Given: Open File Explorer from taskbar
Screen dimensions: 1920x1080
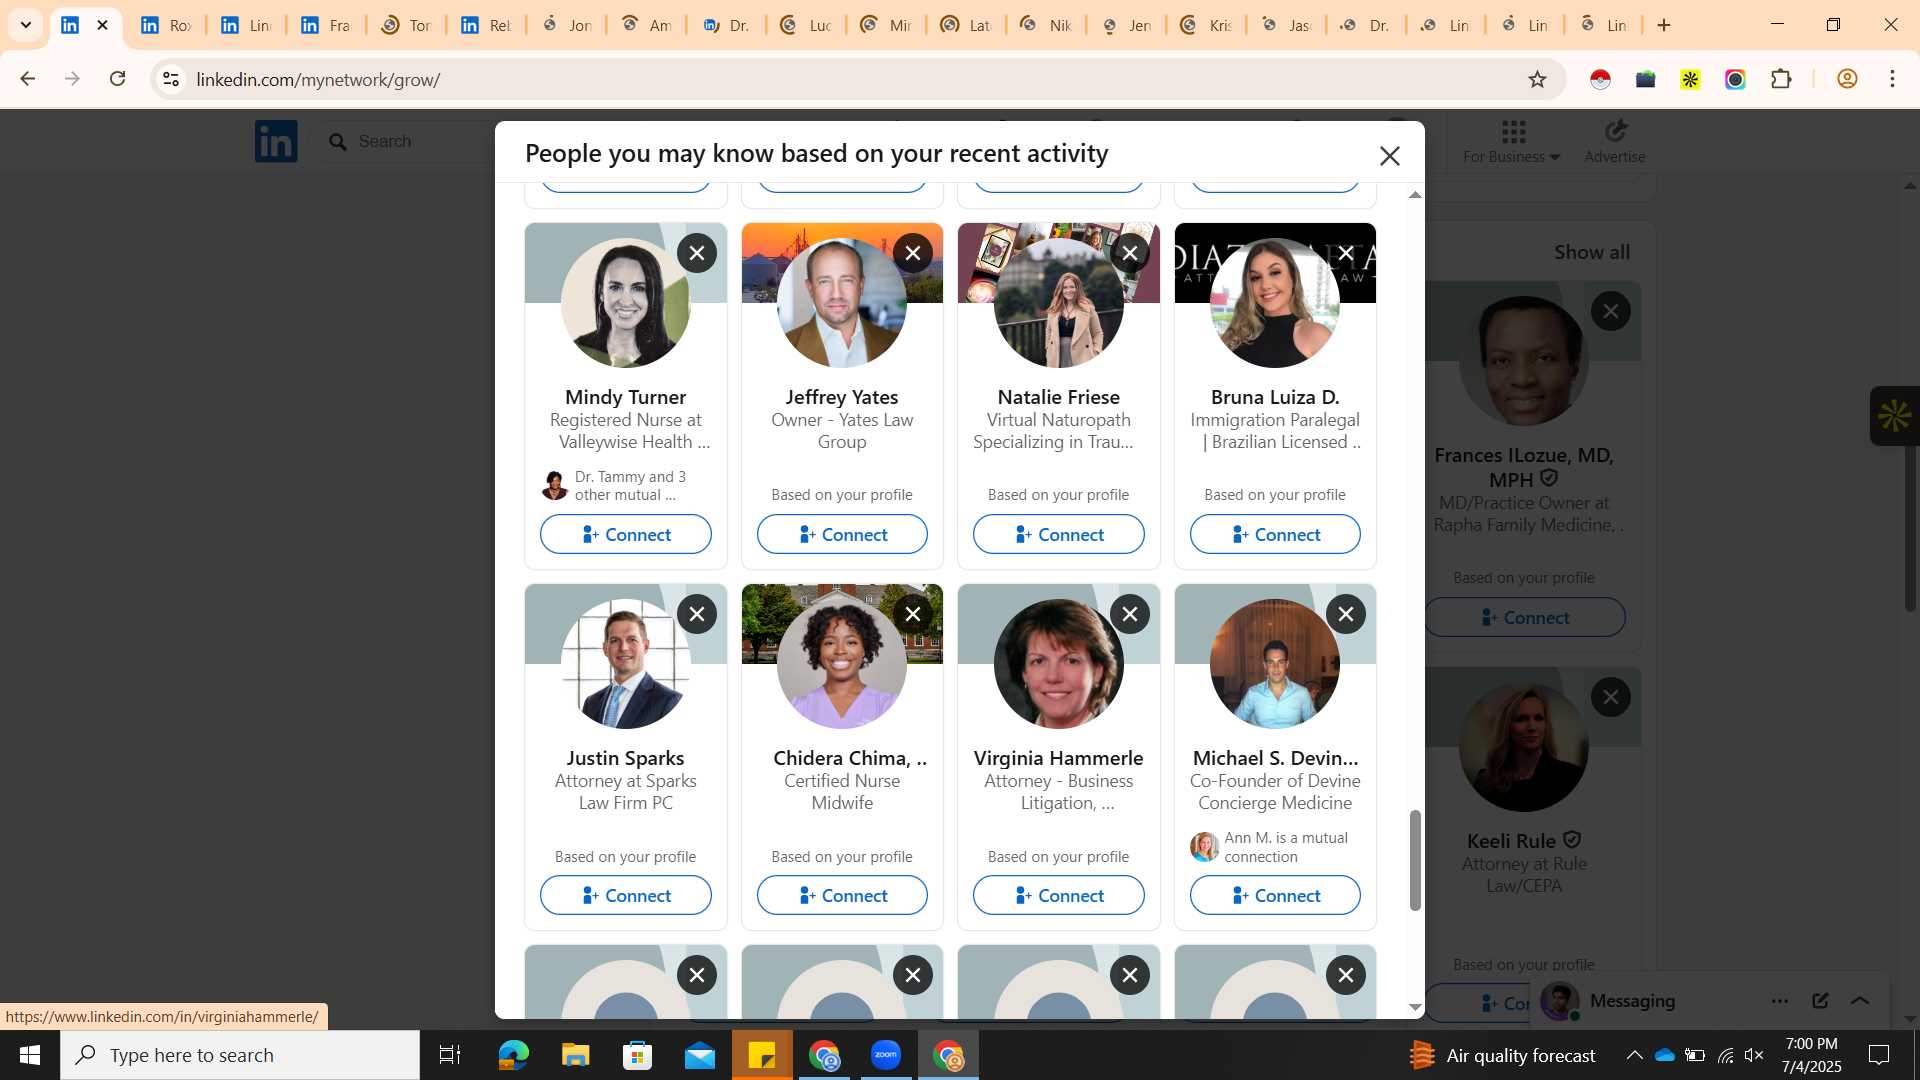Looking at the screenshot, I should click(575, 1055).
